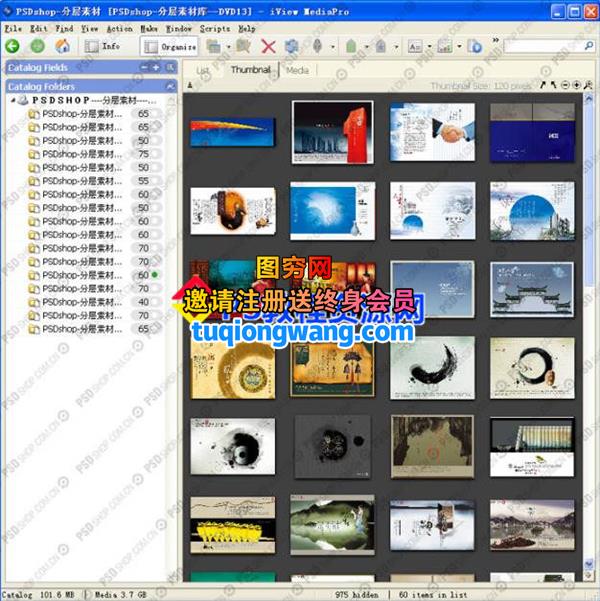This screenshot has width=600, height=601.
Task: Click the second arrow pointer tool above thumbnails
Action: [553, 85]
